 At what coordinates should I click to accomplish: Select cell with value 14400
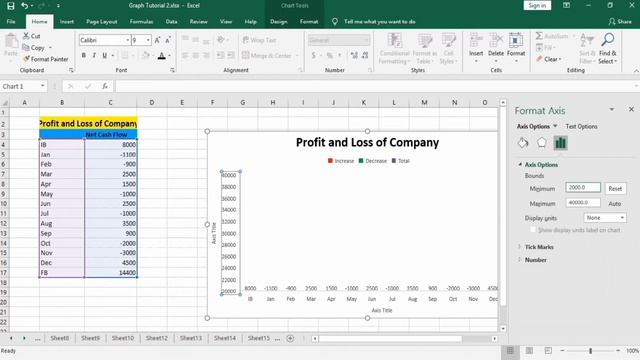click(111, 273)
